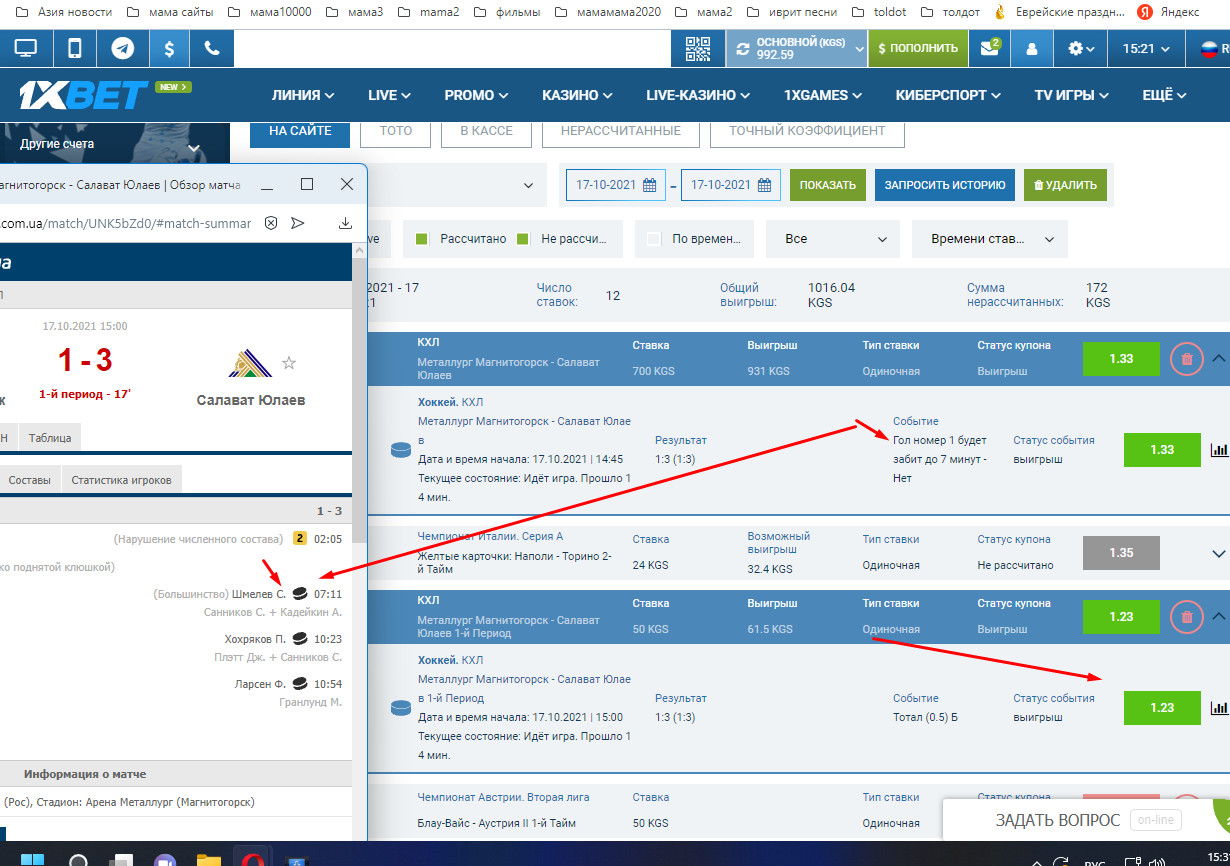Viewport: 1230px width, 866px height.
Task: Open the ЕЩЁ menu
Action: 1164,95
